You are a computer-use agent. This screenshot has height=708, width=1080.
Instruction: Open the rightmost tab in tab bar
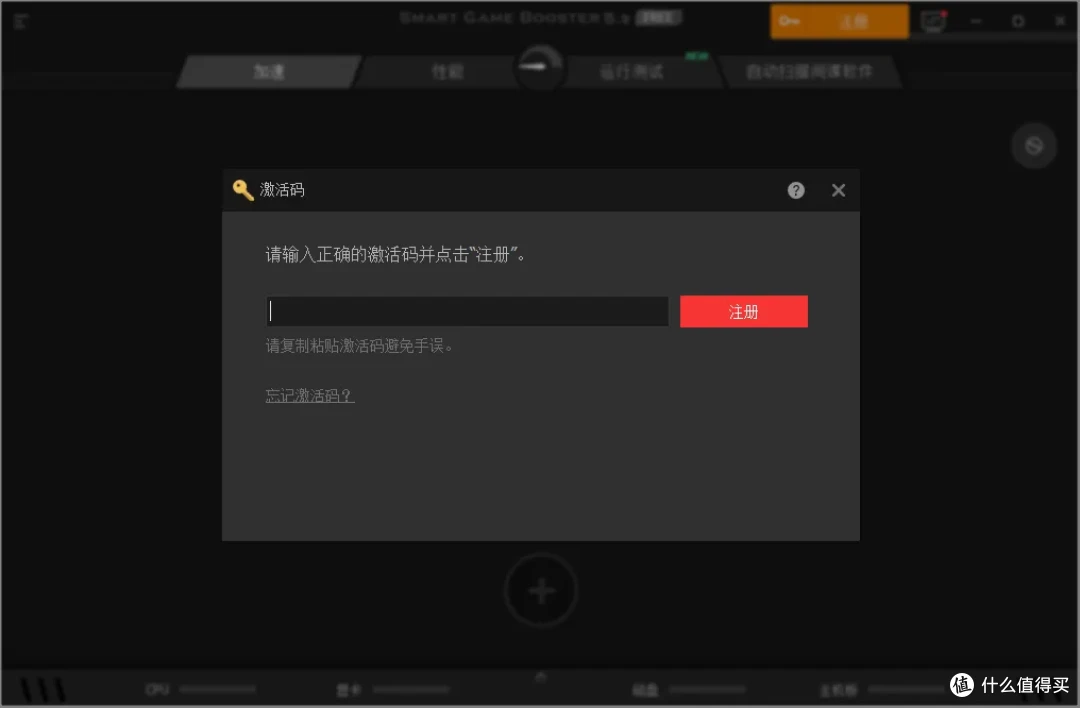pos(809,72)
